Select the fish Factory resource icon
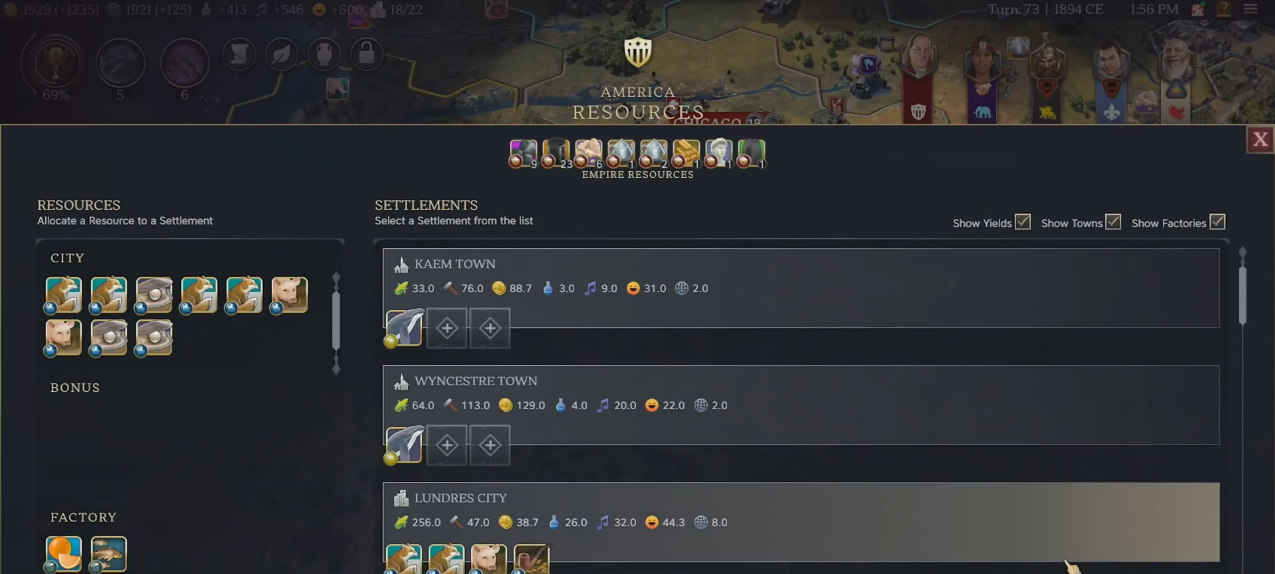 pos(108,553)
